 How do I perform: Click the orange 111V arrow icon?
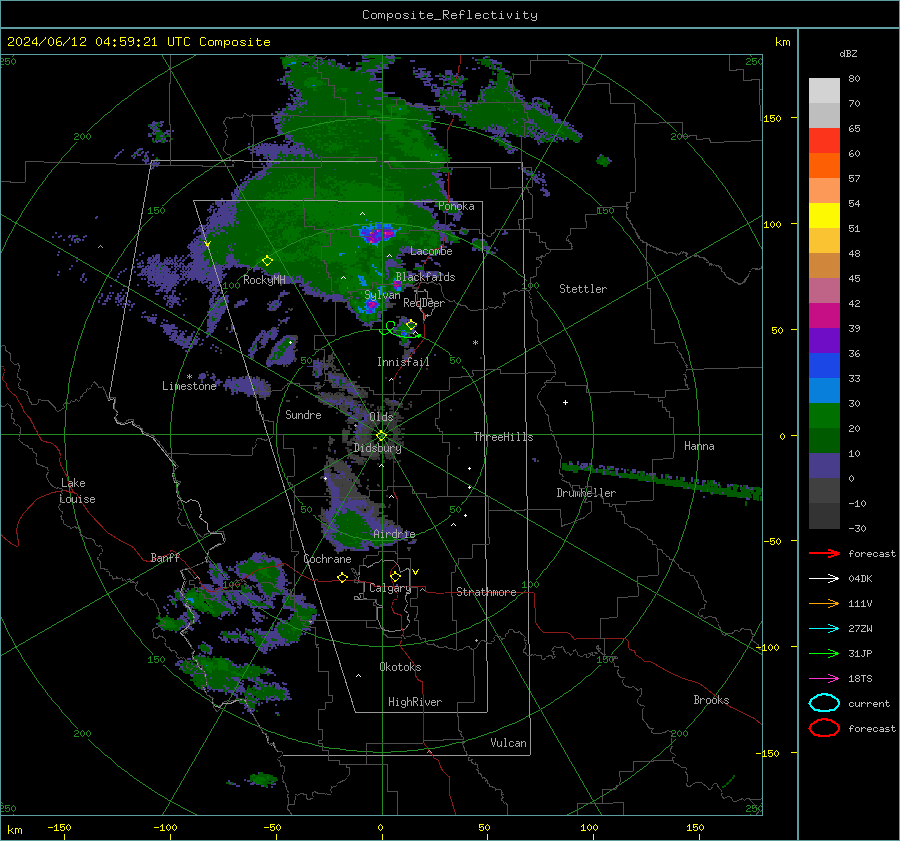pyautogui.click(x=824, y=603)
